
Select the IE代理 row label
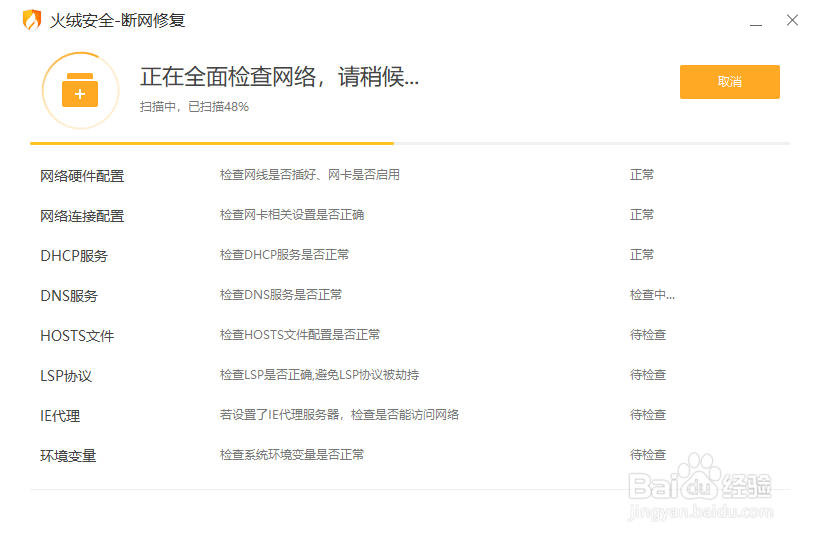(60, 416)
